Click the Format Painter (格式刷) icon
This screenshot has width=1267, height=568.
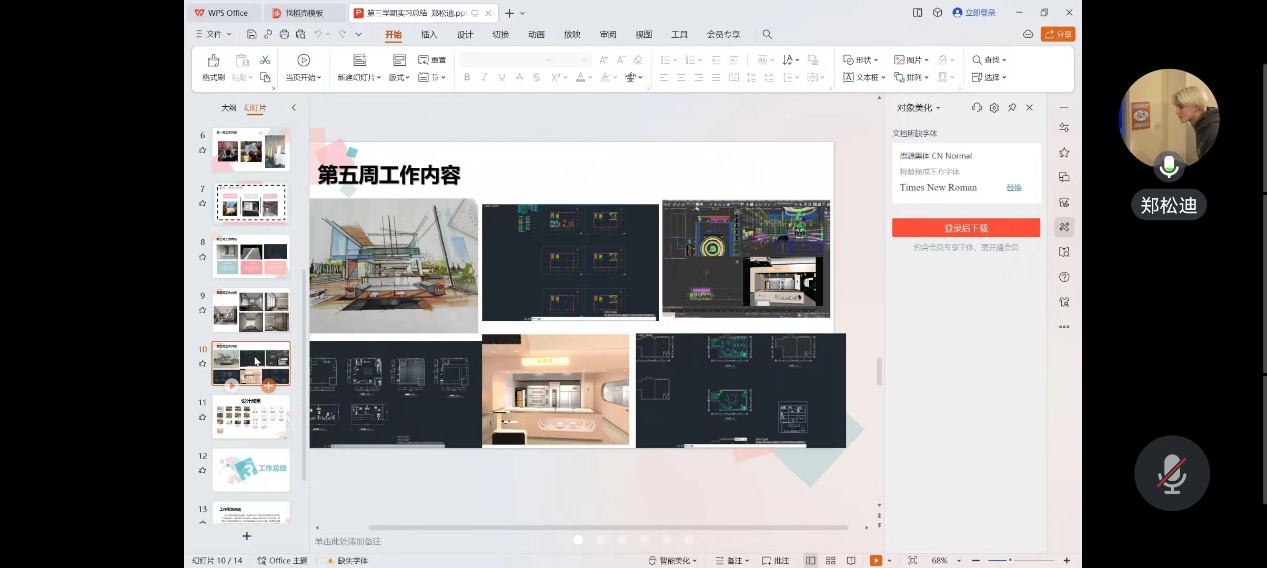213,61
